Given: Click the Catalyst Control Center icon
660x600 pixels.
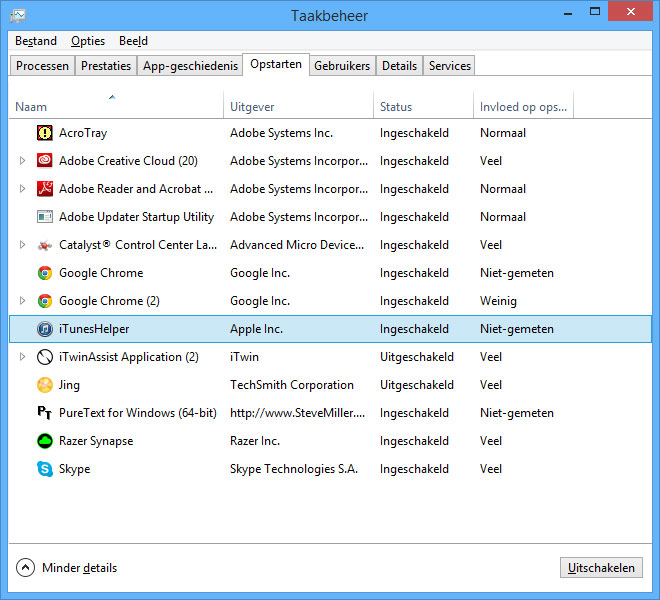Looking at the screenshot, I should point(45,245).
